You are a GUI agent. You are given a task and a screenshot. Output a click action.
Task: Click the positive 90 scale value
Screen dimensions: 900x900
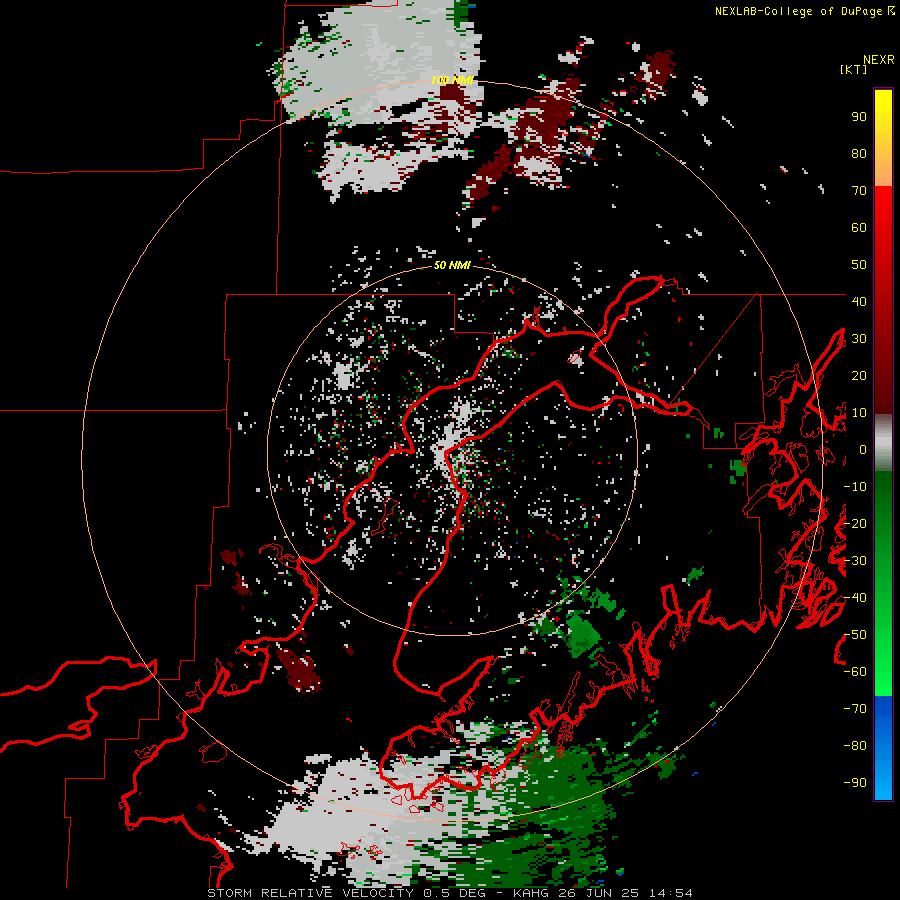(859, 117)
